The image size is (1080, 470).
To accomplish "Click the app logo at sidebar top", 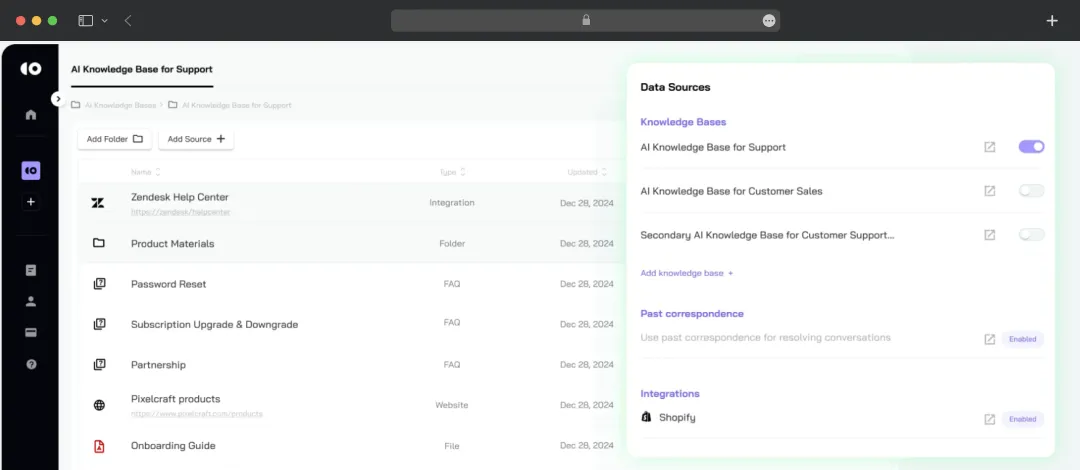I will (x=31, y=68).
